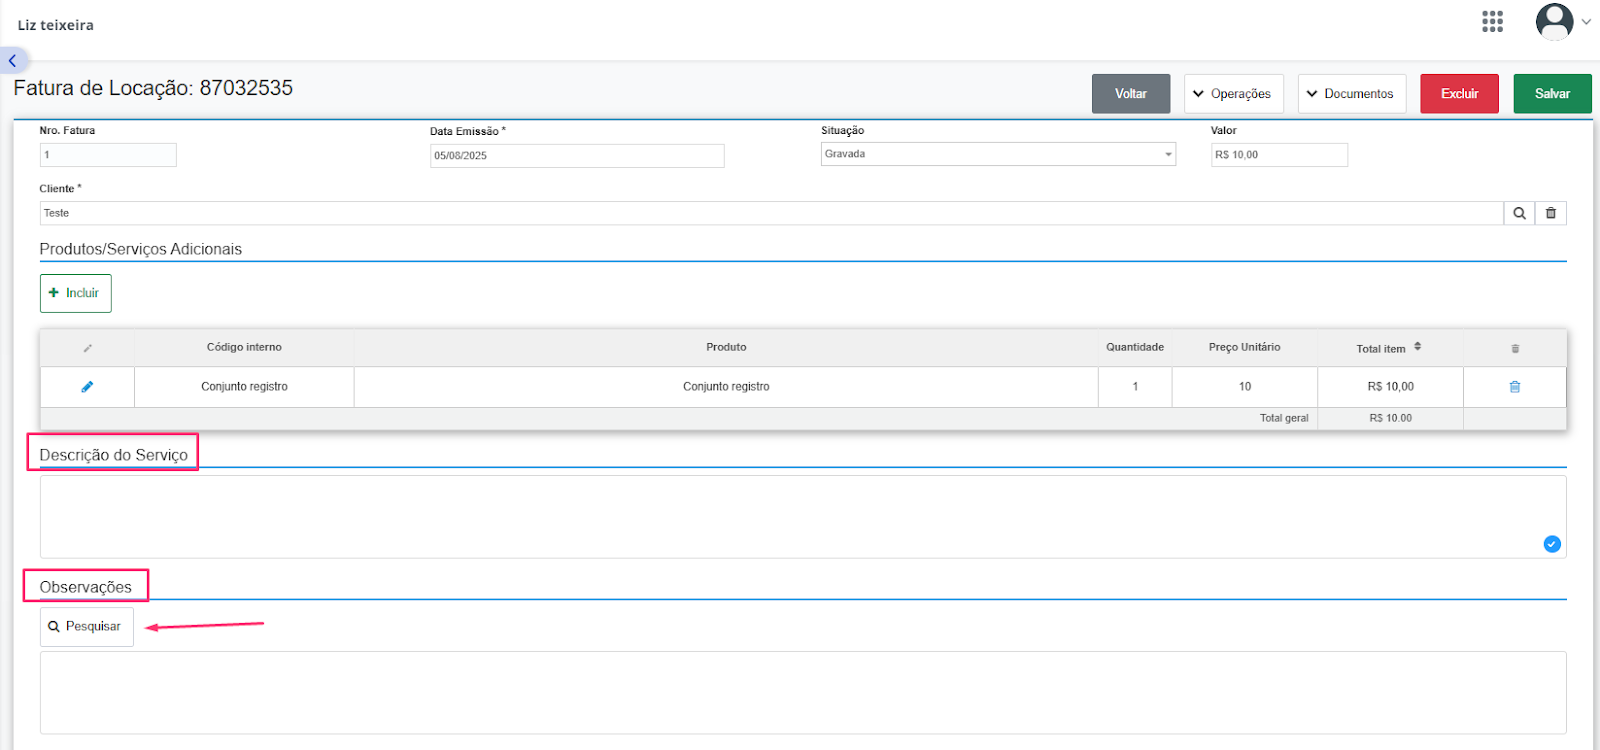Screen dimensions: 1600x750
Task: Delete the Conjunto registro row
Action: tap(1515, 387)
